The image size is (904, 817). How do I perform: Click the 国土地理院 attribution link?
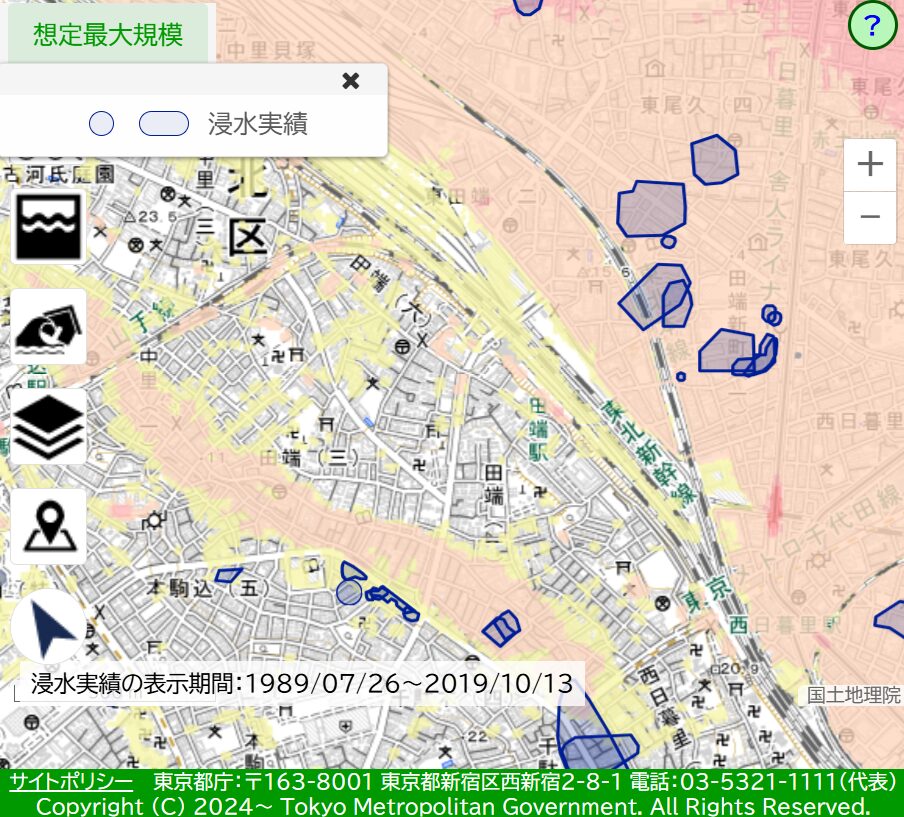point(853,695)
